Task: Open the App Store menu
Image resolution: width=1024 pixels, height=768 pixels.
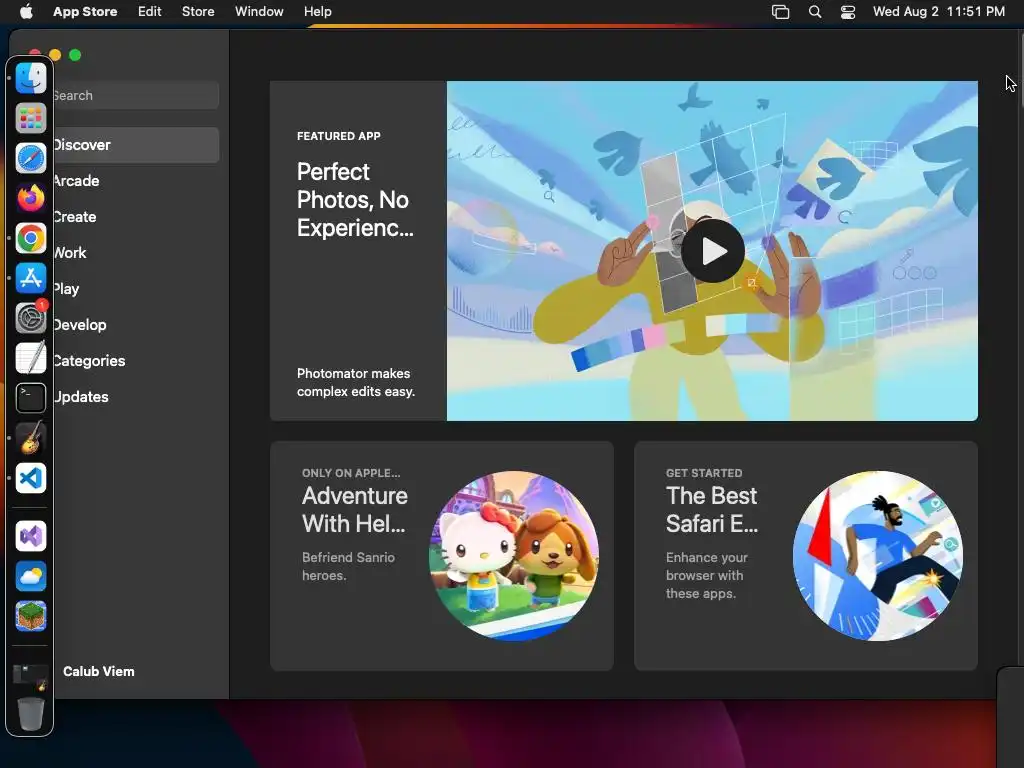Action: click(x=85, y=12)
